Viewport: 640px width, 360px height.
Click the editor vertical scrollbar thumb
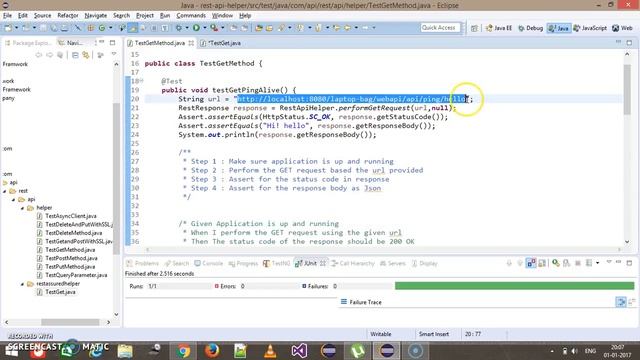[x=627, y=90]
